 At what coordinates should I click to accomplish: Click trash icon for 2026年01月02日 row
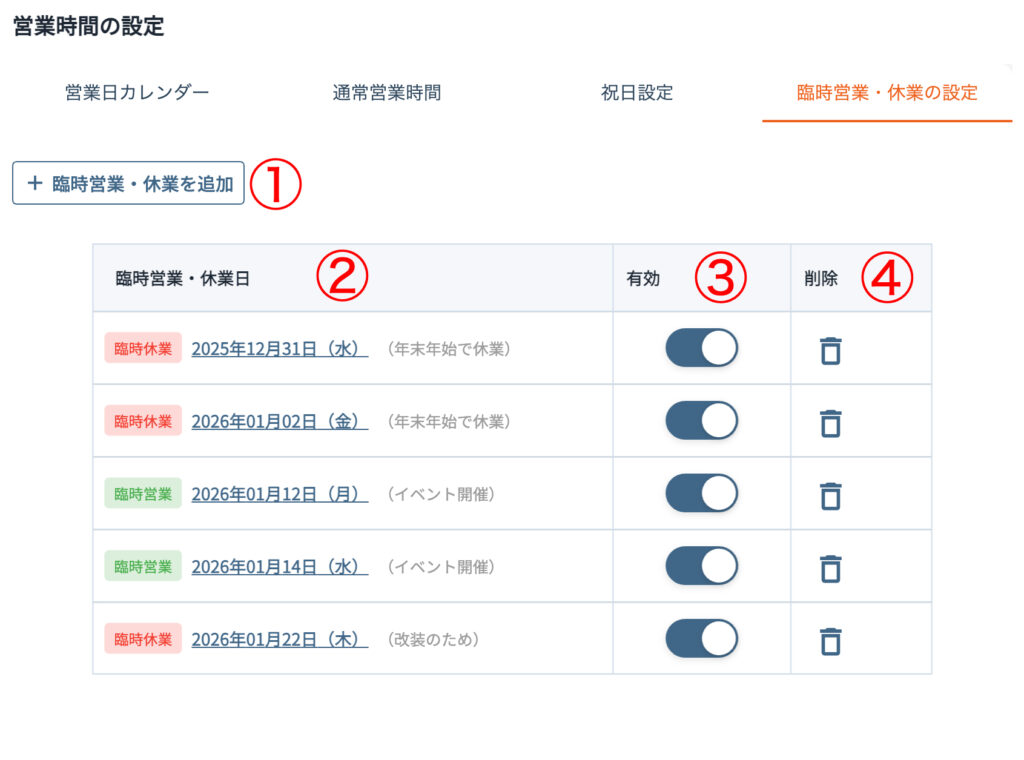[x=830, y=423]
